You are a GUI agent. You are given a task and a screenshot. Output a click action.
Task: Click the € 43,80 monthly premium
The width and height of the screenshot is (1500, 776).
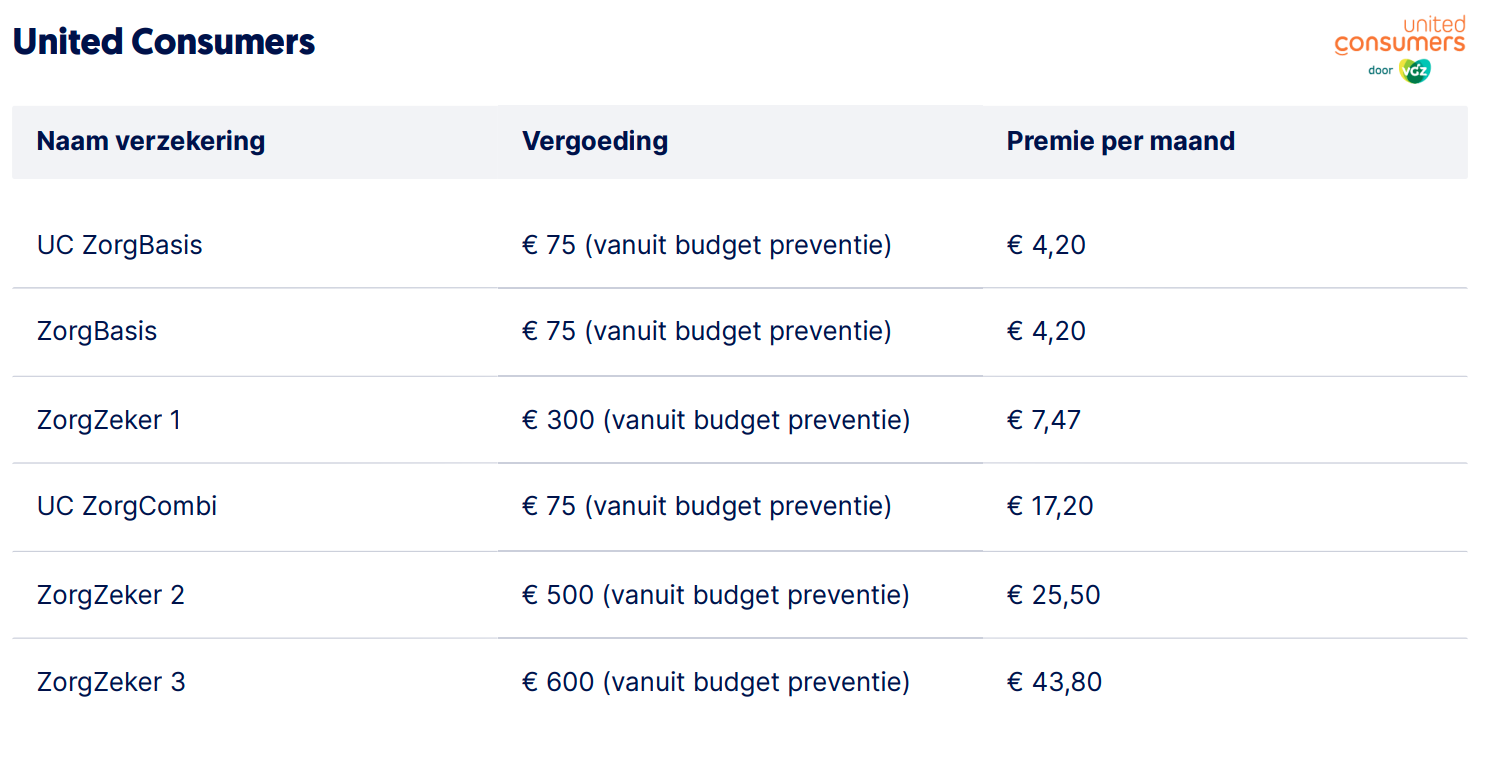point(1054,682)
